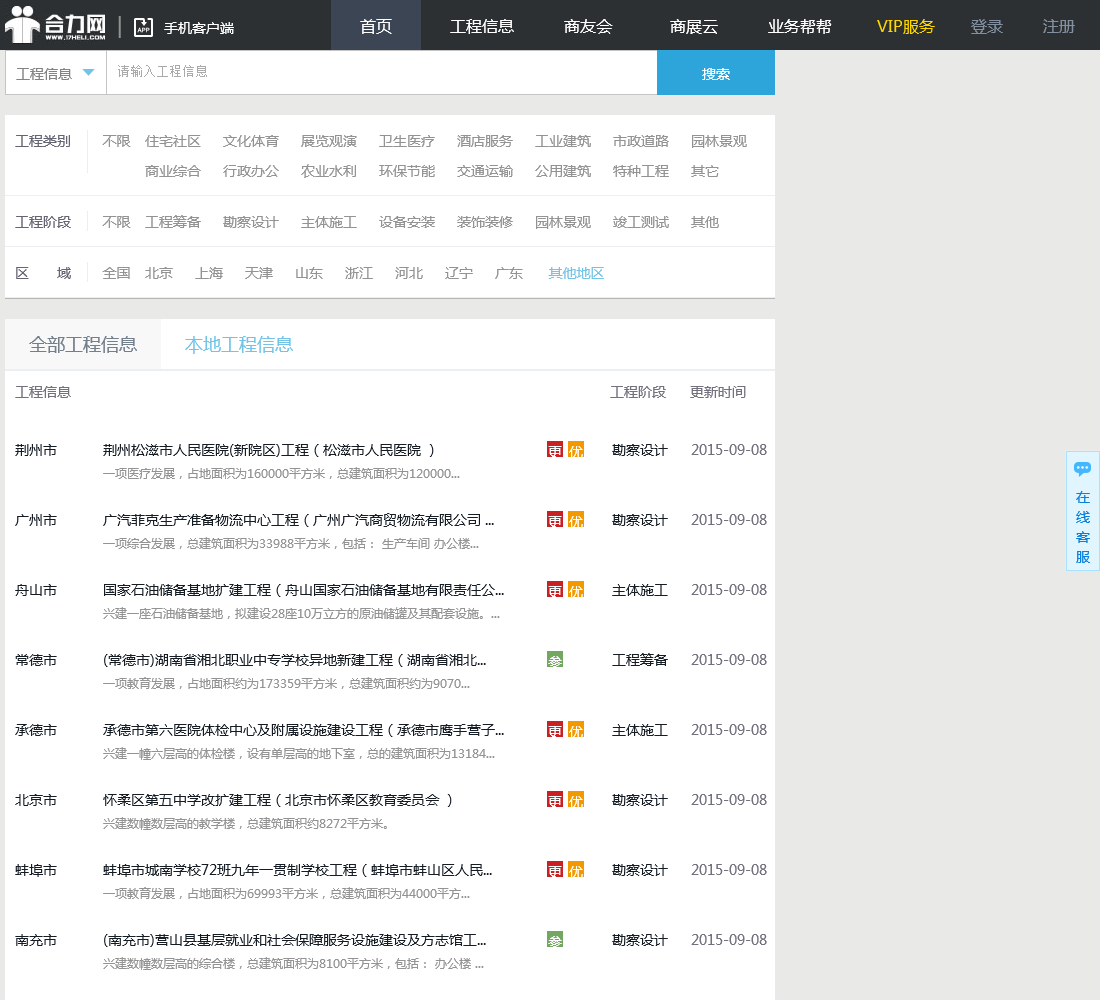
Task: Open the 工程信息 search type dropdown
Action: tap(56, 73)
